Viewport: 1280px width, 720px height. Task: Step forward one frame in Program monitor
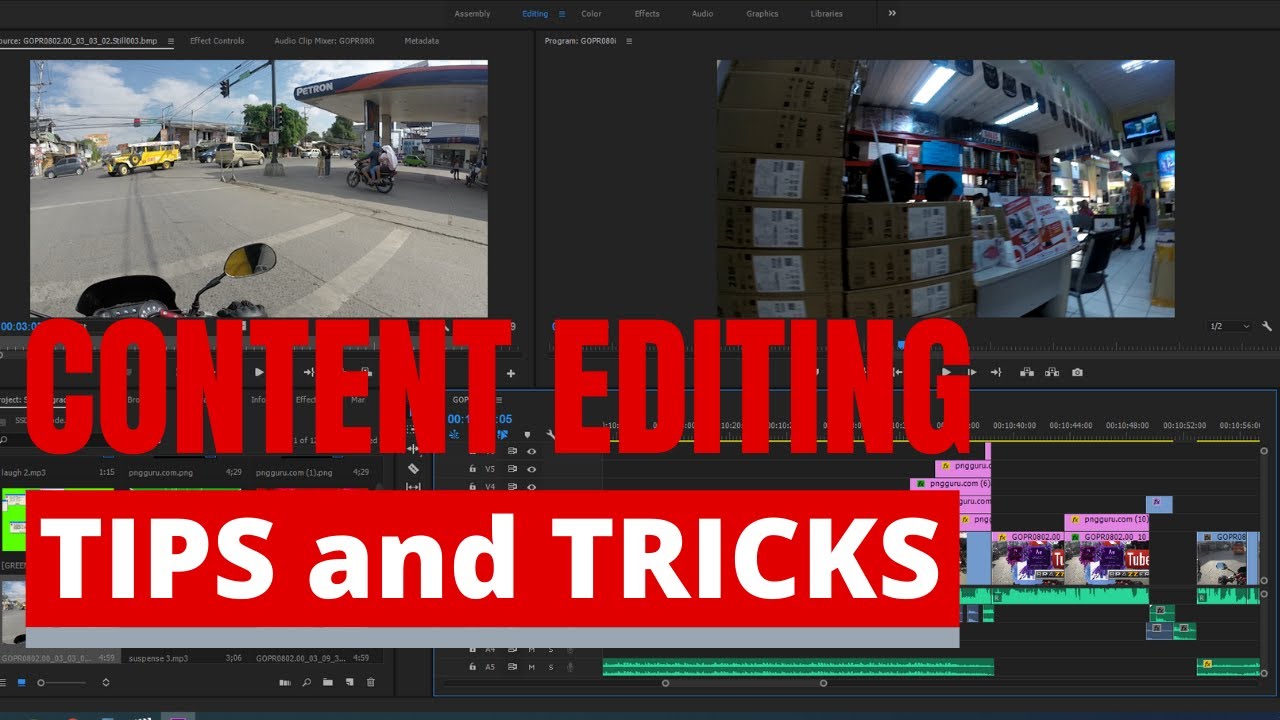point(971,372)
